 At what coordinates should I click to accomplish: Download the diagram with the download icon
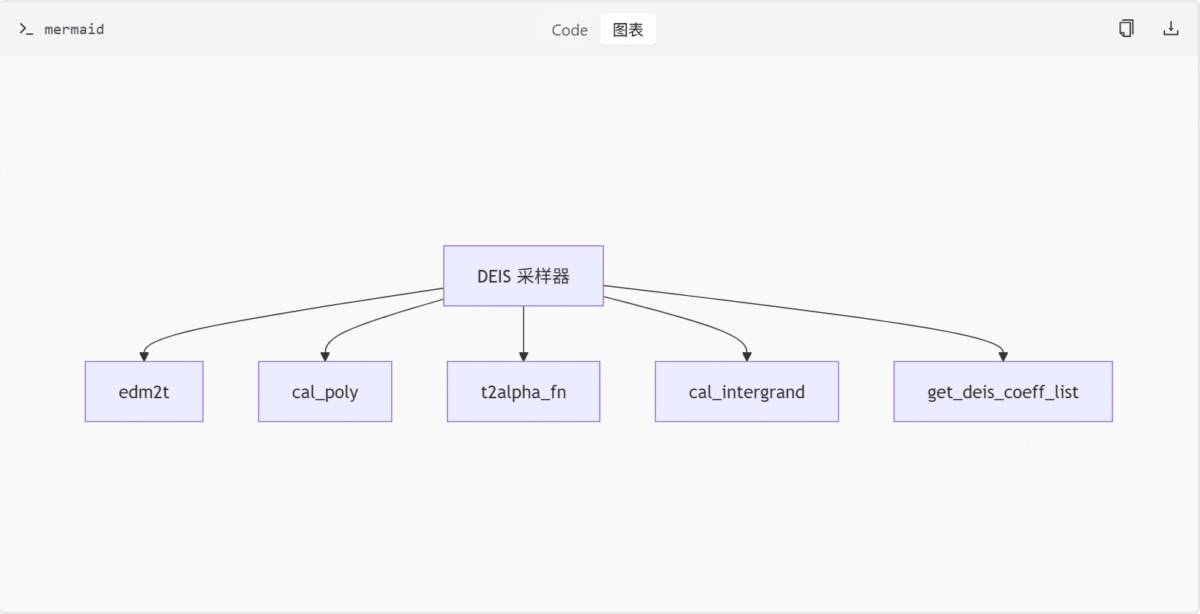[1170, 29]
